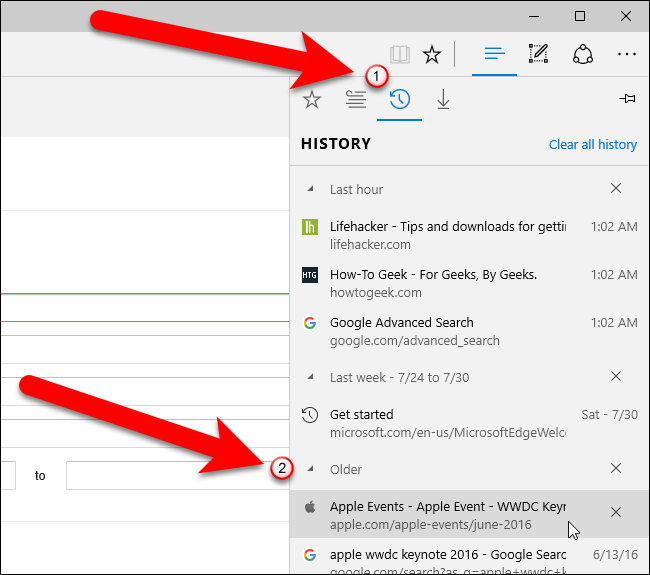Click the HISTORY heading
The image size is (650, 575).
click(336, 144)
